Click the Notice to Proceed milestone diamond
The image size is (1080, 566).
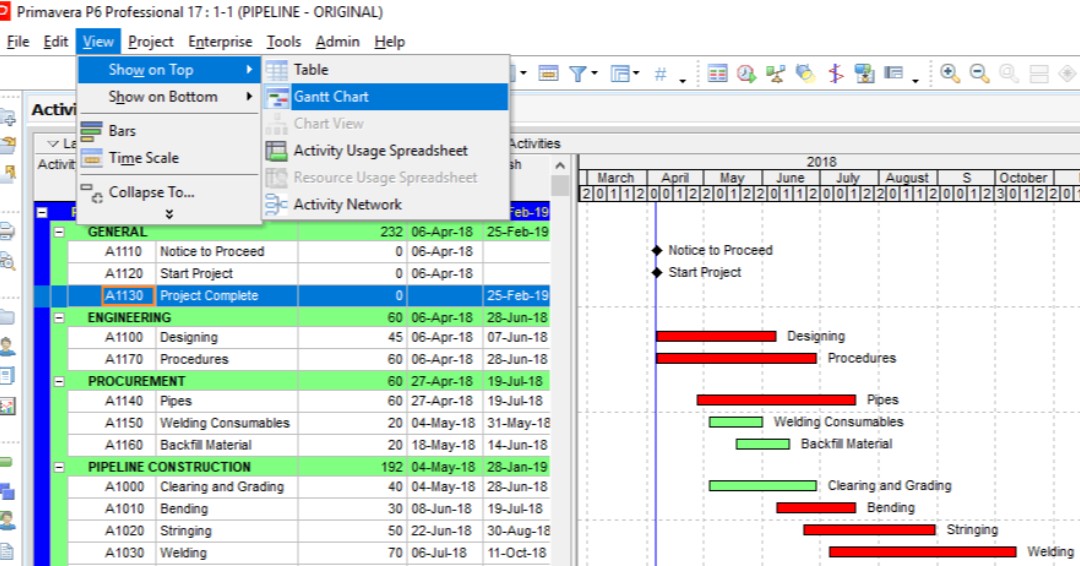click(x=657, y=251)
